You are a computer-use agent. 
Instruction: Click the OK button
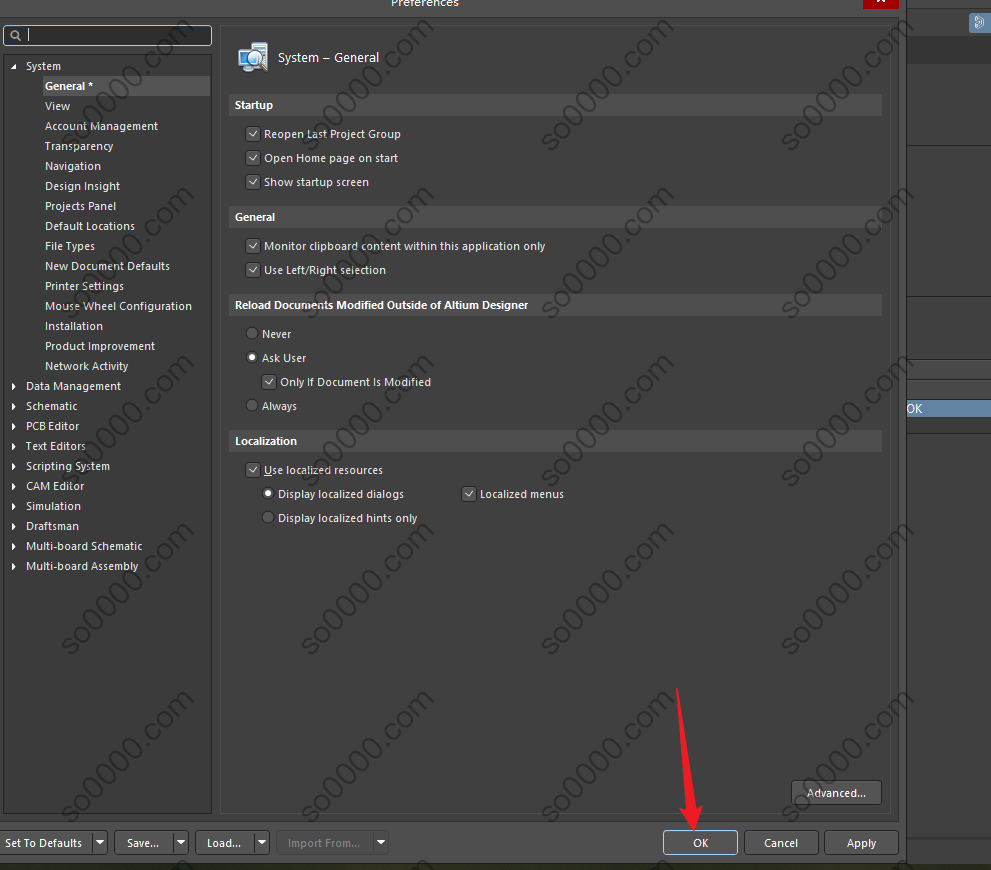click(x=700, y=842)
